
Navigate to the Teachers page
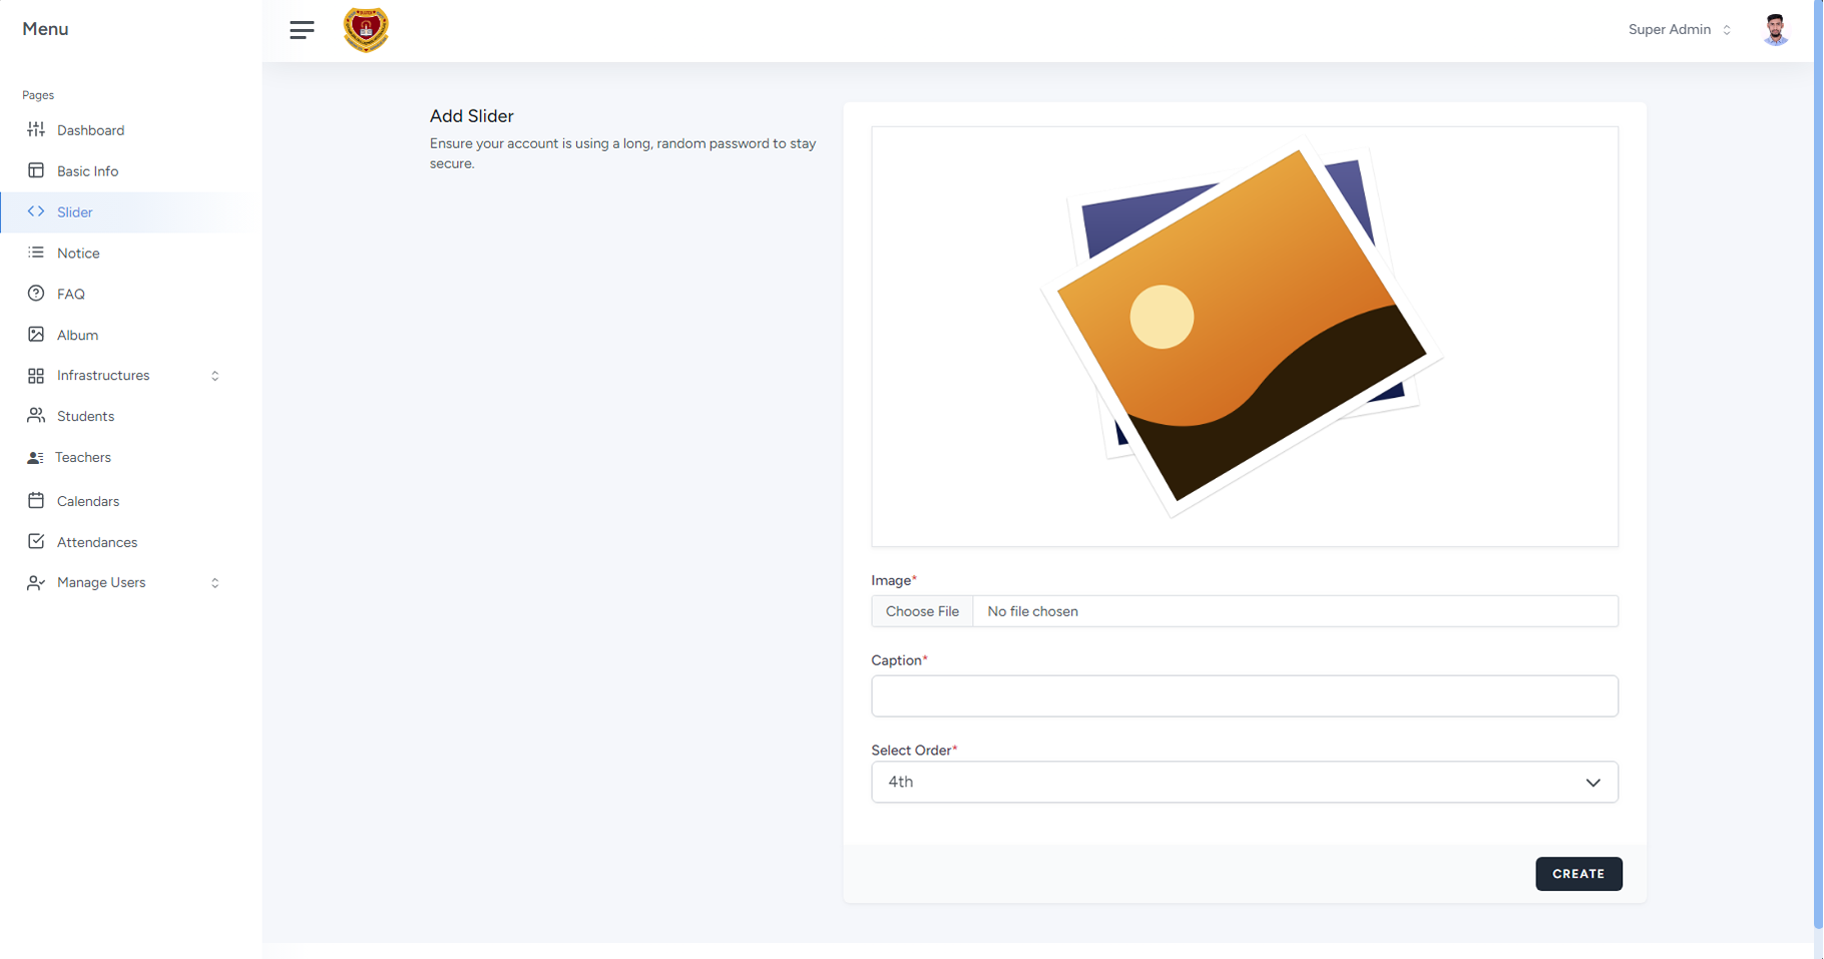pyautogui.click(x=83, y=457)
